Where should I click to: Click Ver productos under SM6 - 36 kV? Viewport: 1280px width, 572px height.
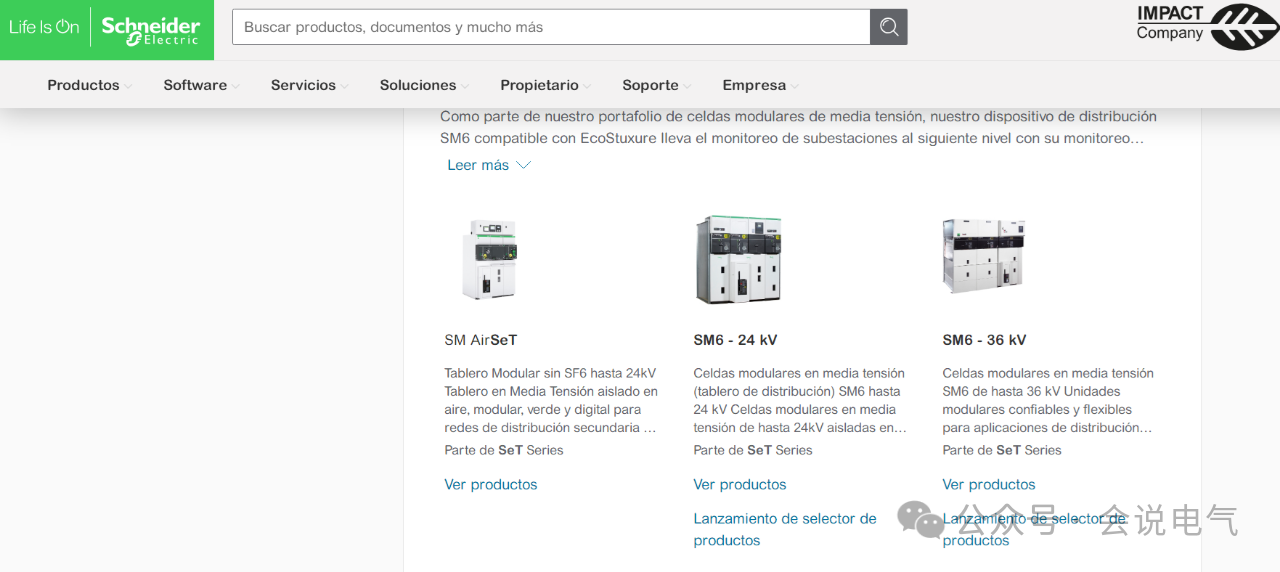[989, 484]
